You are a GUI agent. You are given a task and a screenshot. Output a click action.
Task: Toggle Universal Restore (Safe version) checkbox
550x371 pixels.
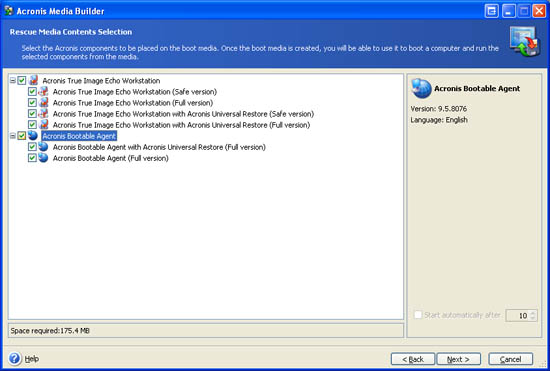point(32,114)
